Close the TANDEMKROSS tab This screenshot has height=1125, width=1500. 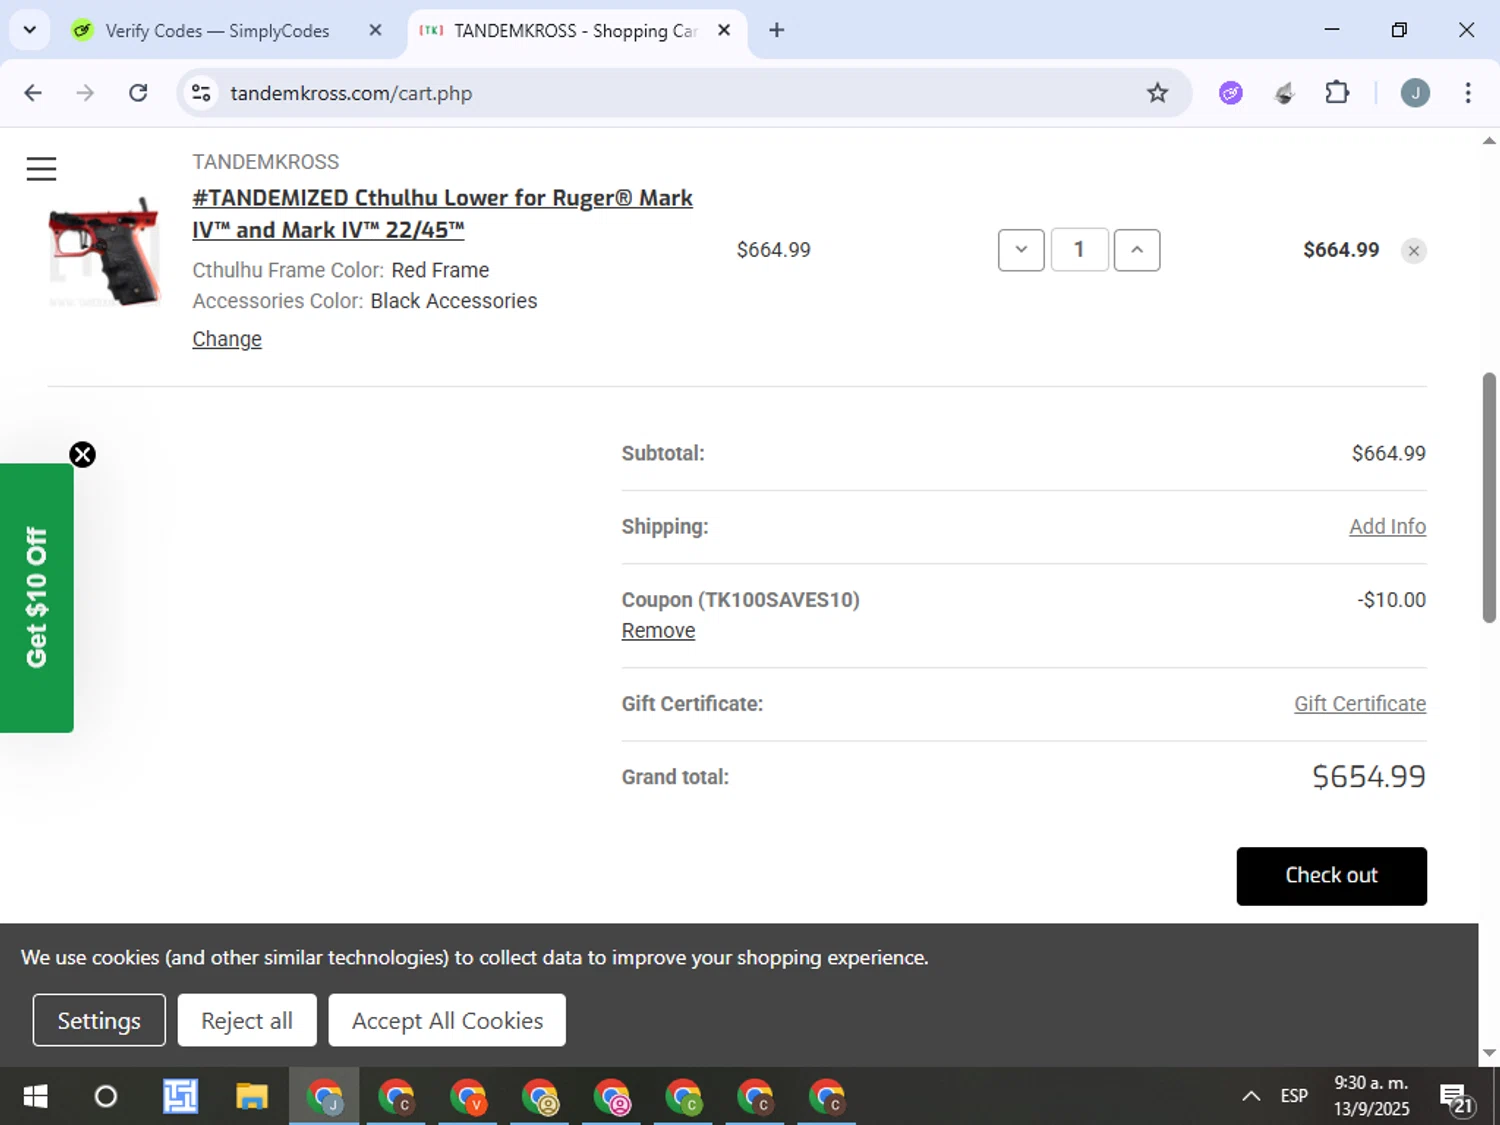[x=724, y=30]
